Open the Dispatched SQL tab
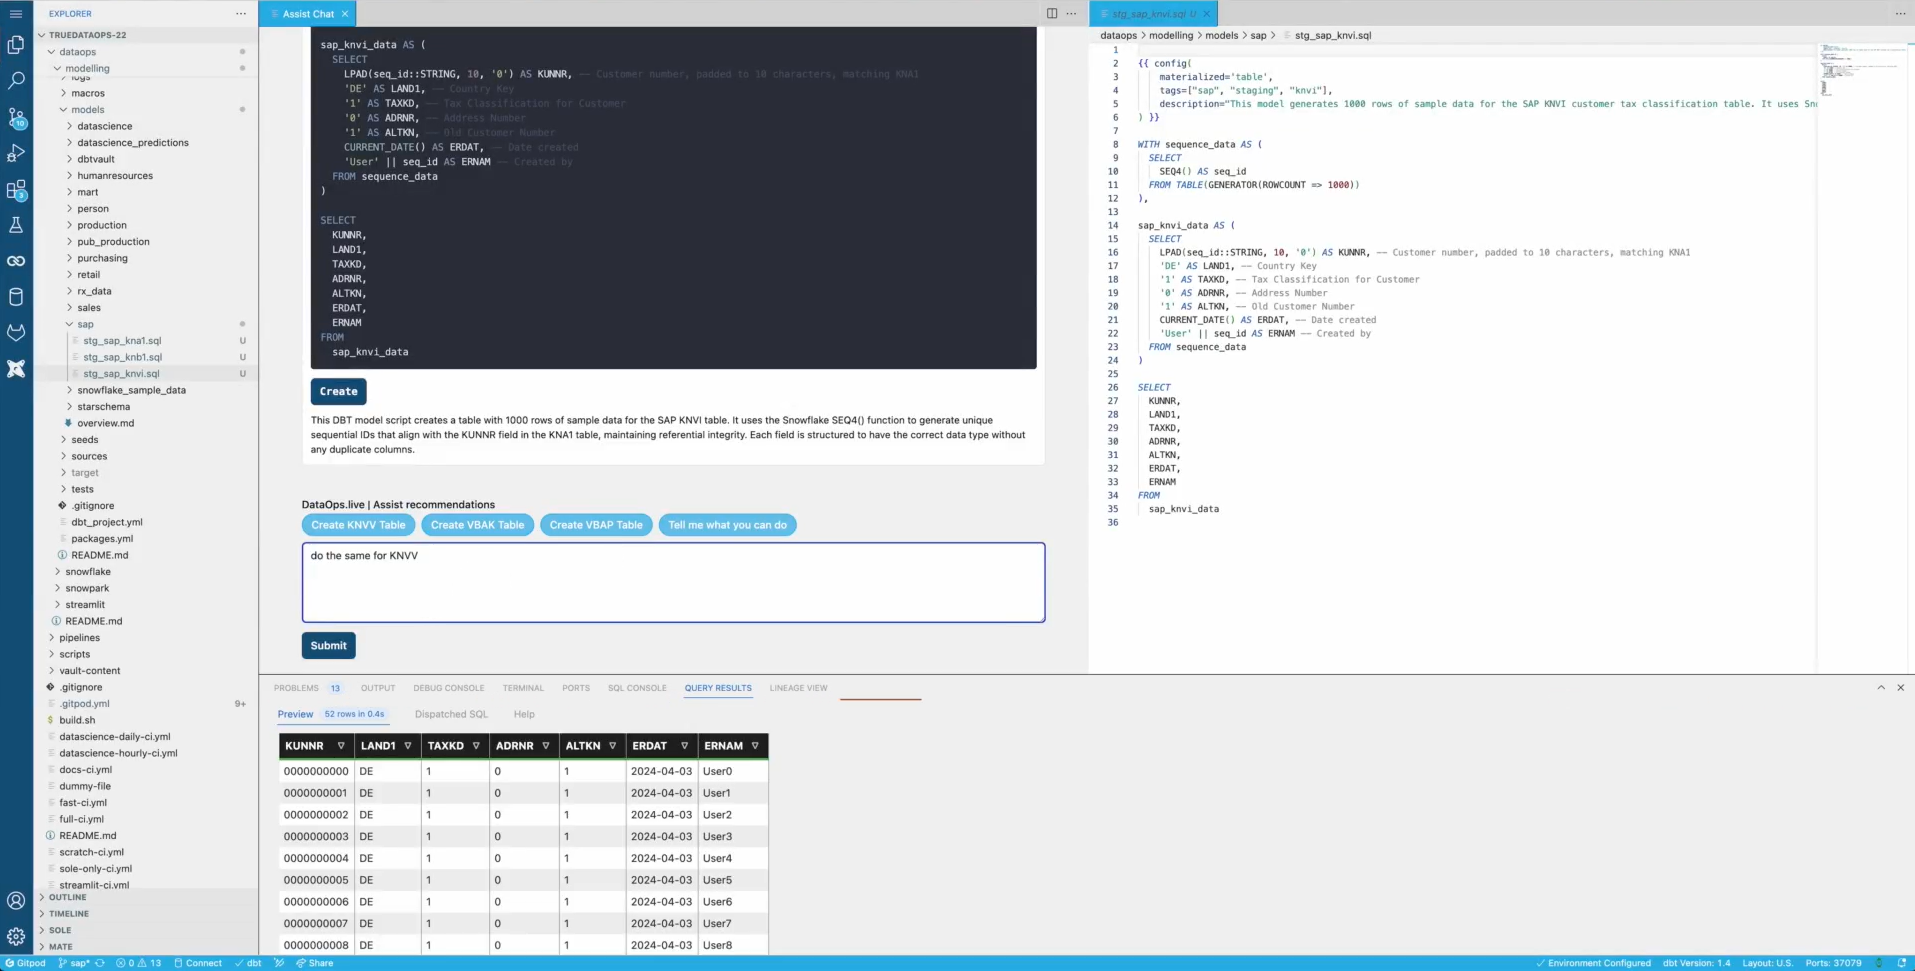Viewport: 1915px width, 971px height. click(450, 714)
